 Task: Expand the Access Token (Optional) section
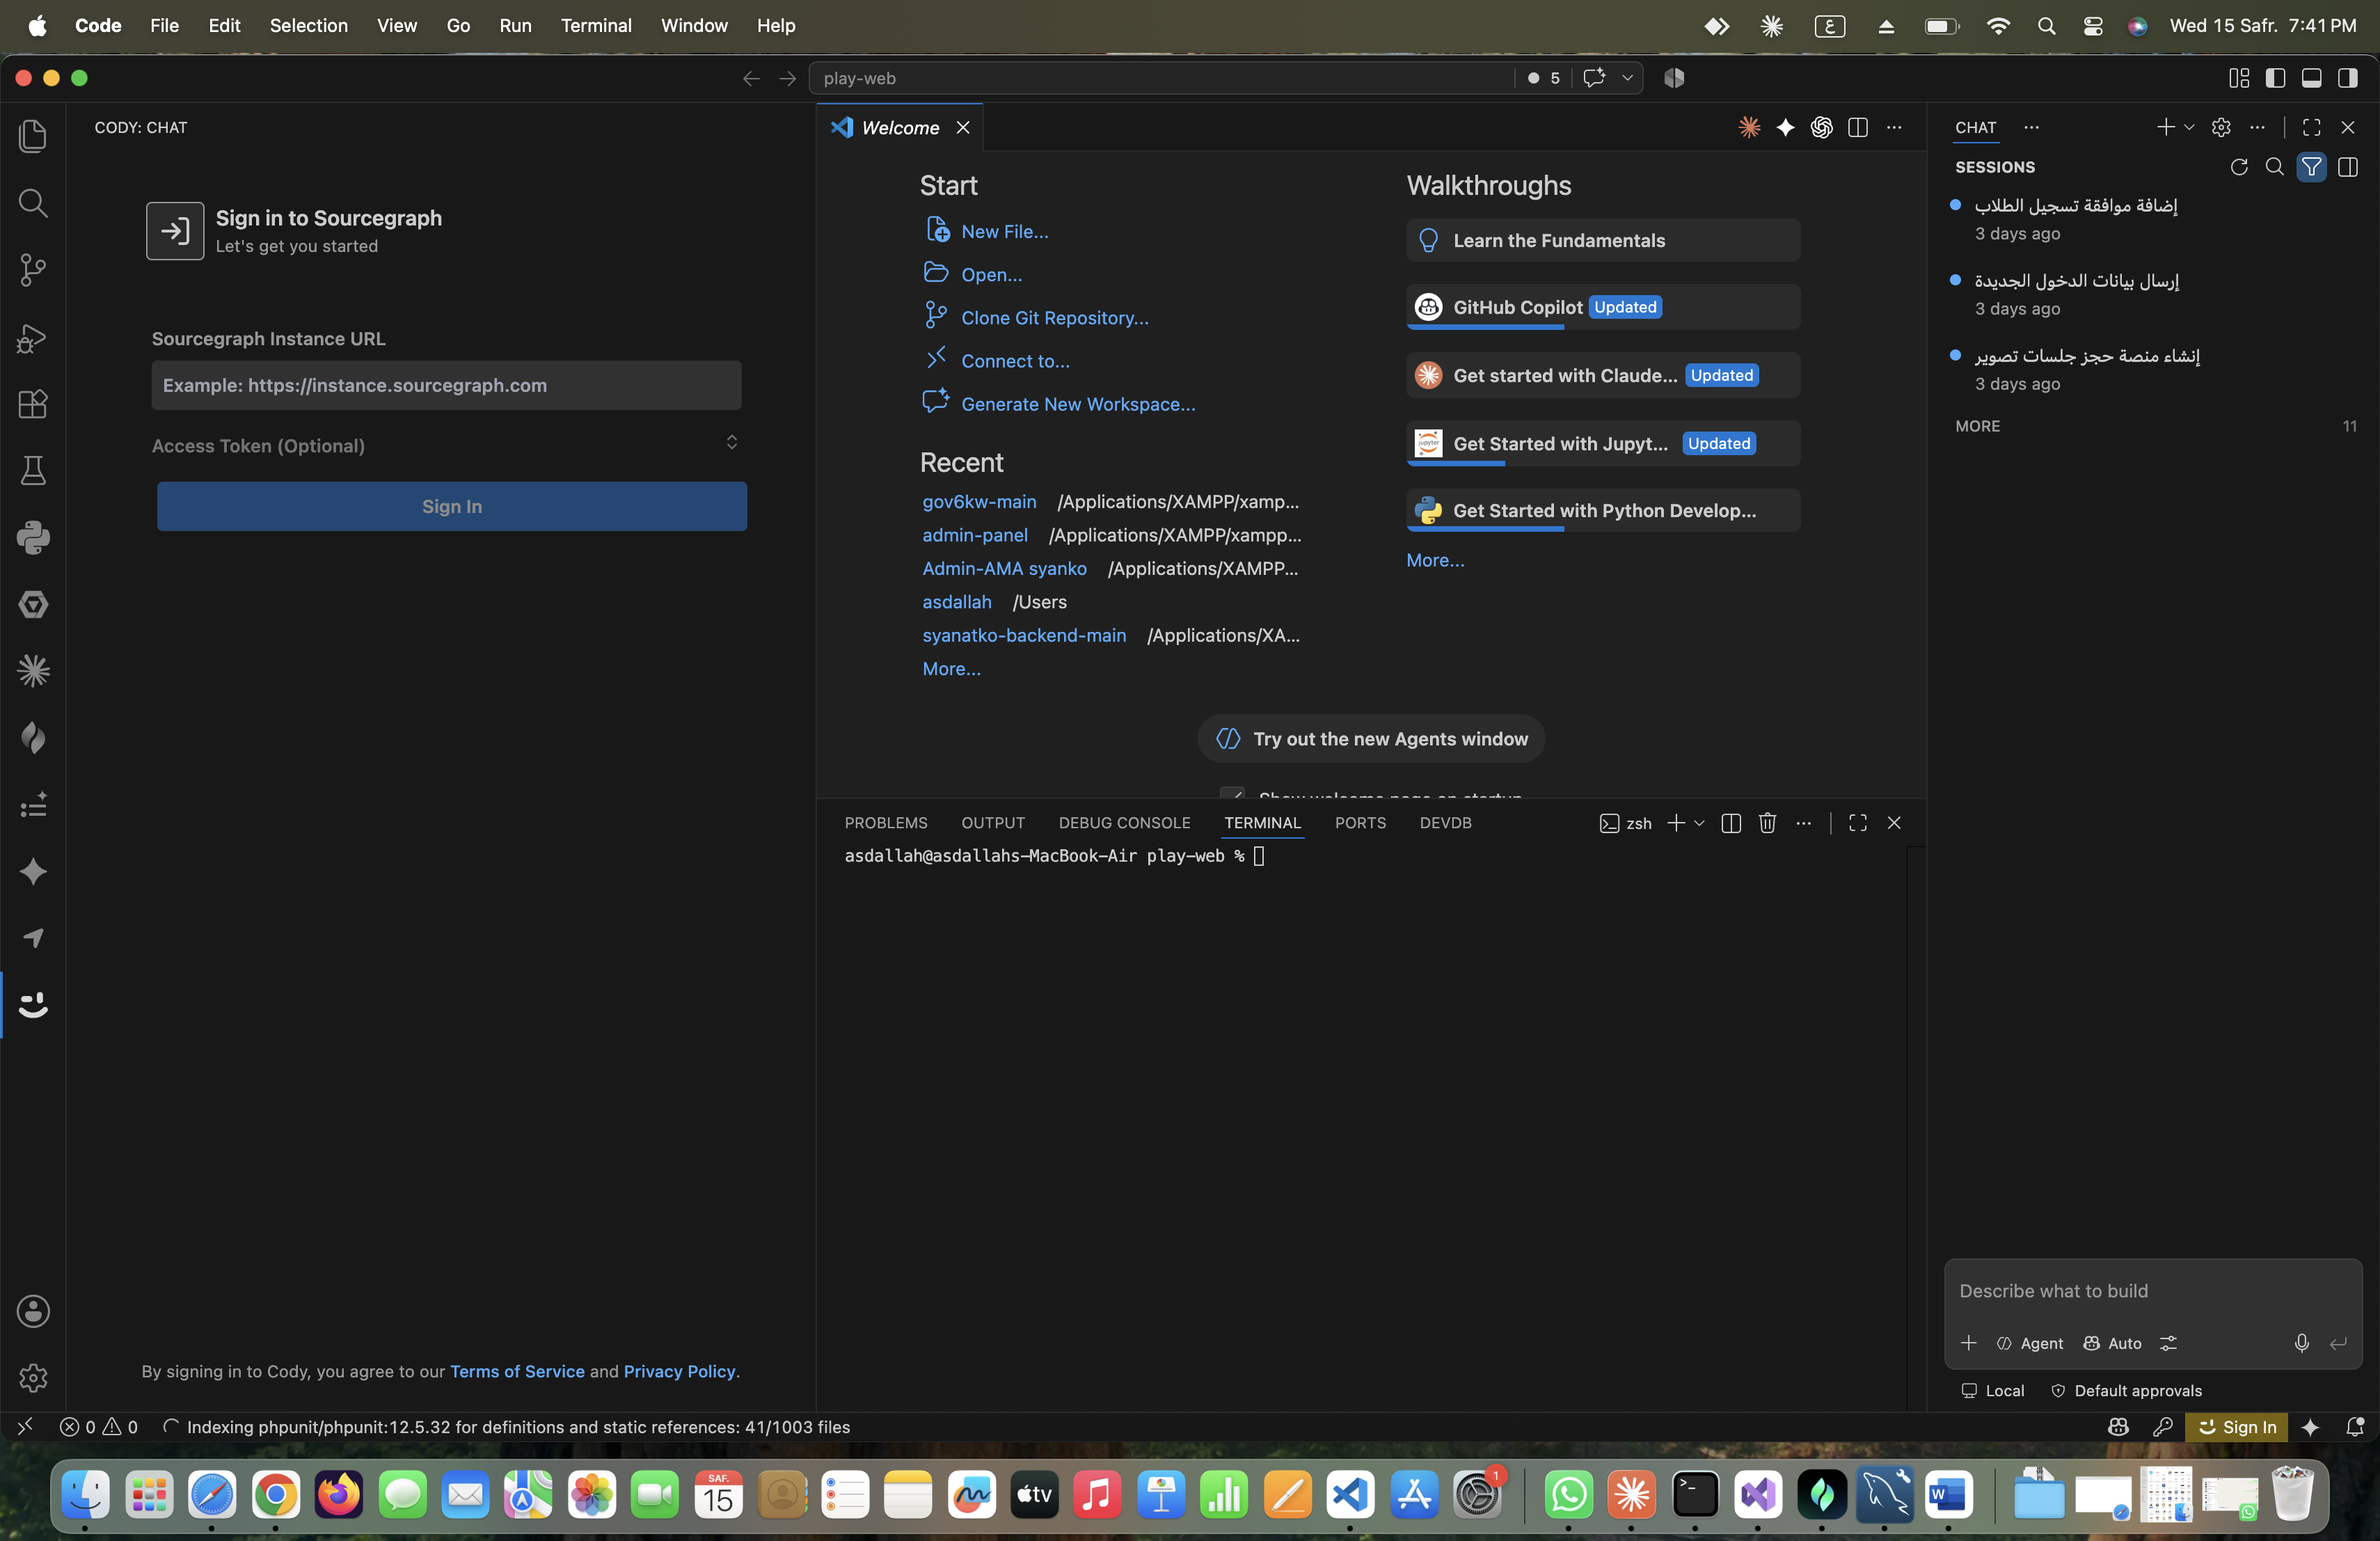(446, 445)
